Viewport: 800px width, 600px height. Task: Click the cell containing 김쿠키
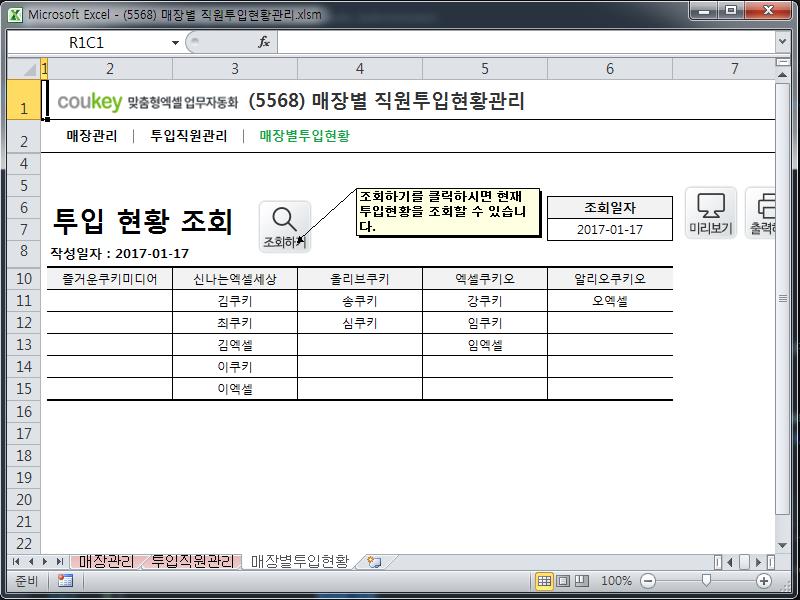(x=235, y=301)
